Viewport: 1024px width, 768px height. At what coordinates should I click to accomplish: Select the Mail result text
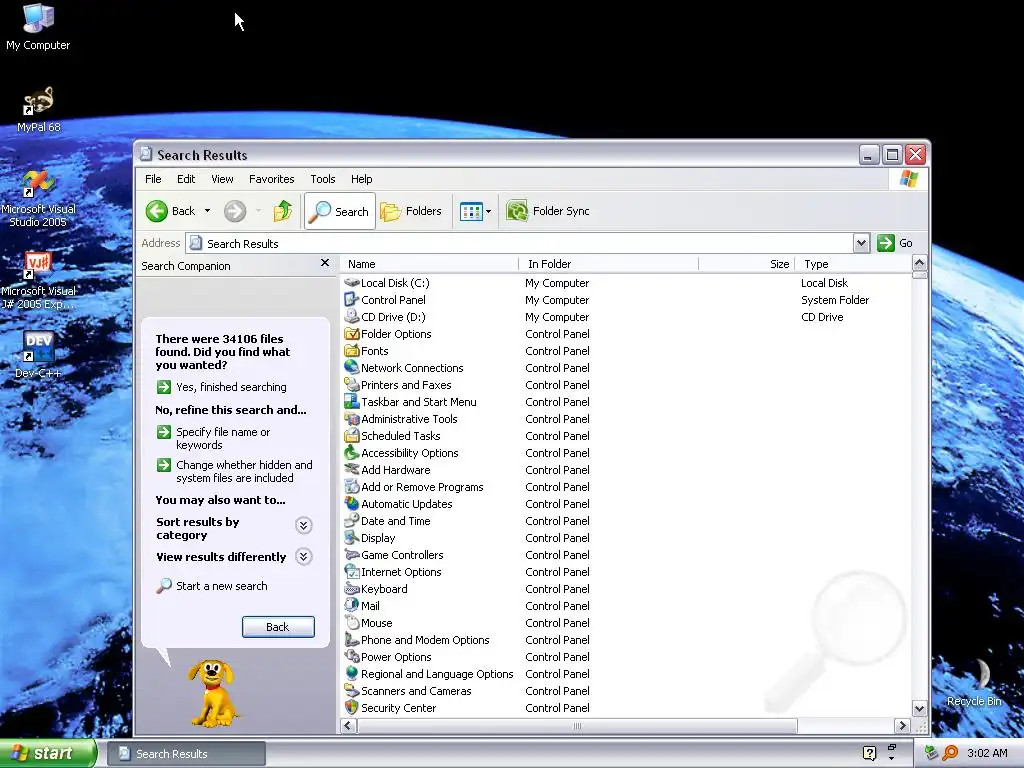pyautogui.click(x=370, y=606)
